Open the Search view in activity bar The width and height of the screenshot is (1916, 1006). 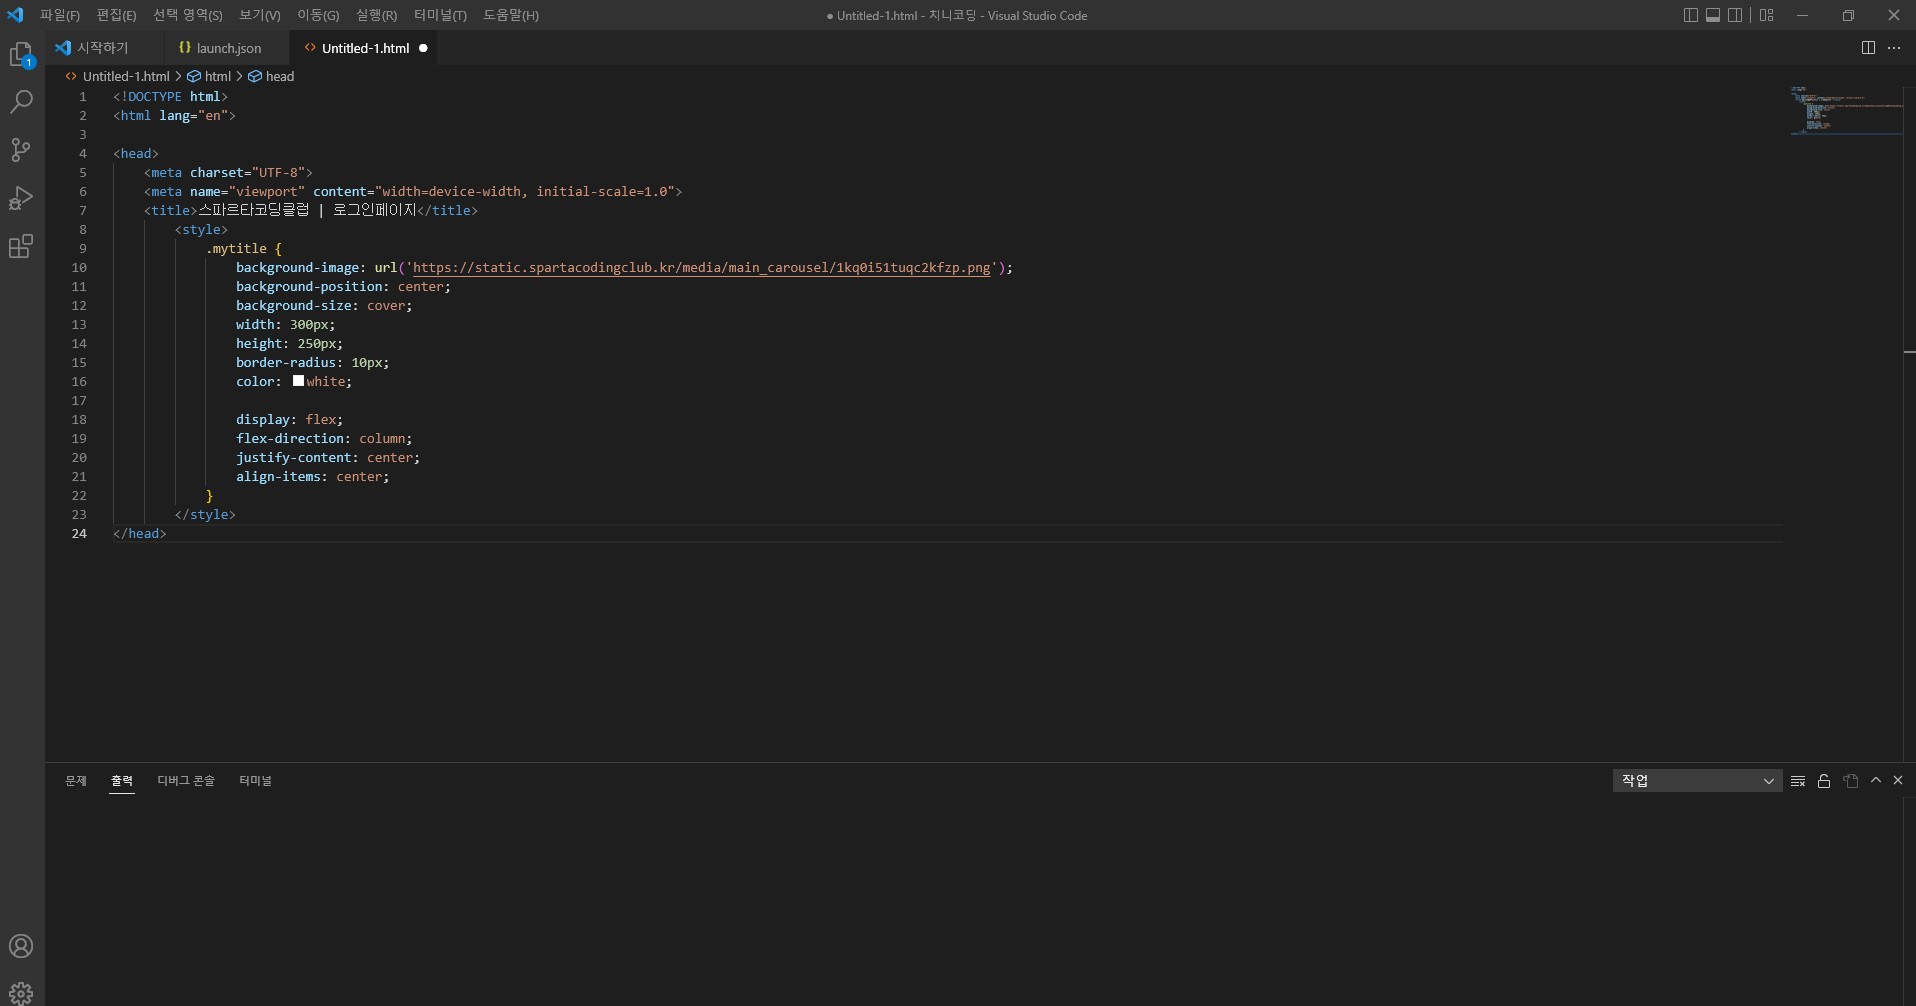pos(21,102)
